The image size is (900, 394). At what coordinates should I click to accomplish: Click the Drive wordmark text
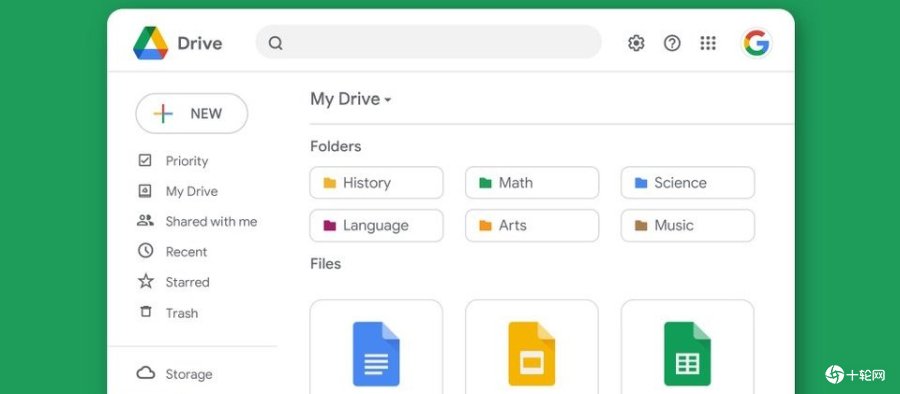pos(200,43)
